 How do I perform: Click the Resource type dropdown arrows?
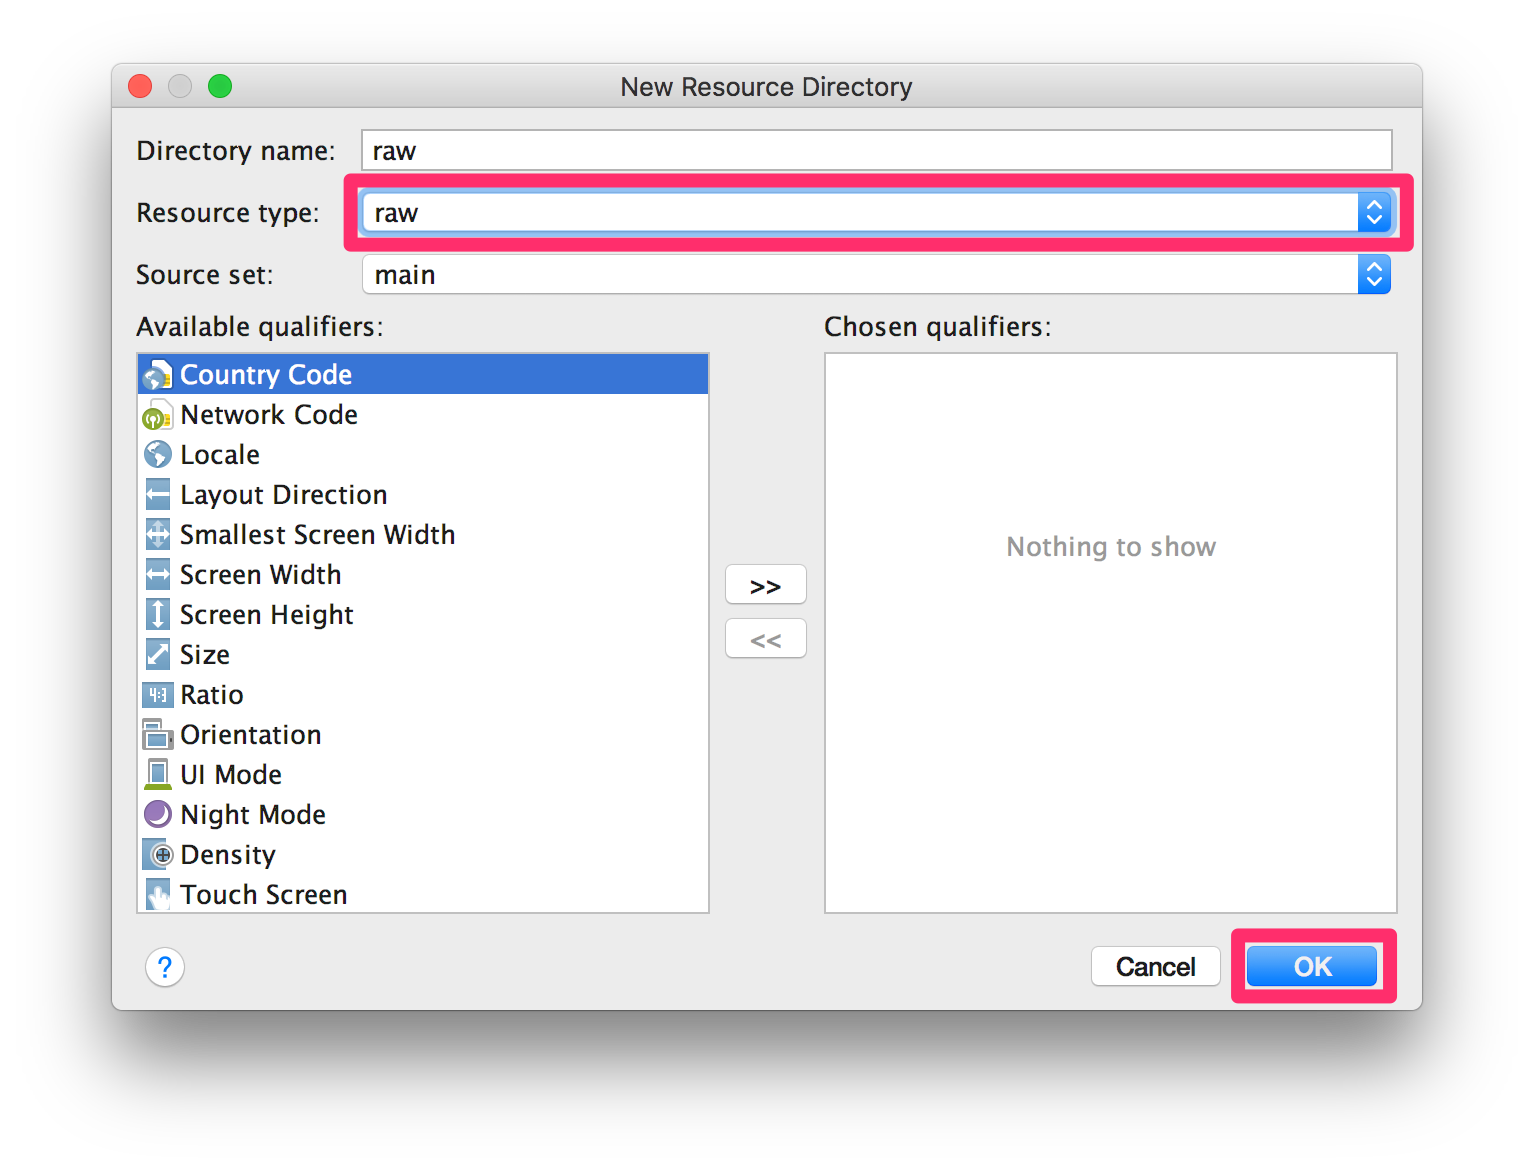[1374, 212]
